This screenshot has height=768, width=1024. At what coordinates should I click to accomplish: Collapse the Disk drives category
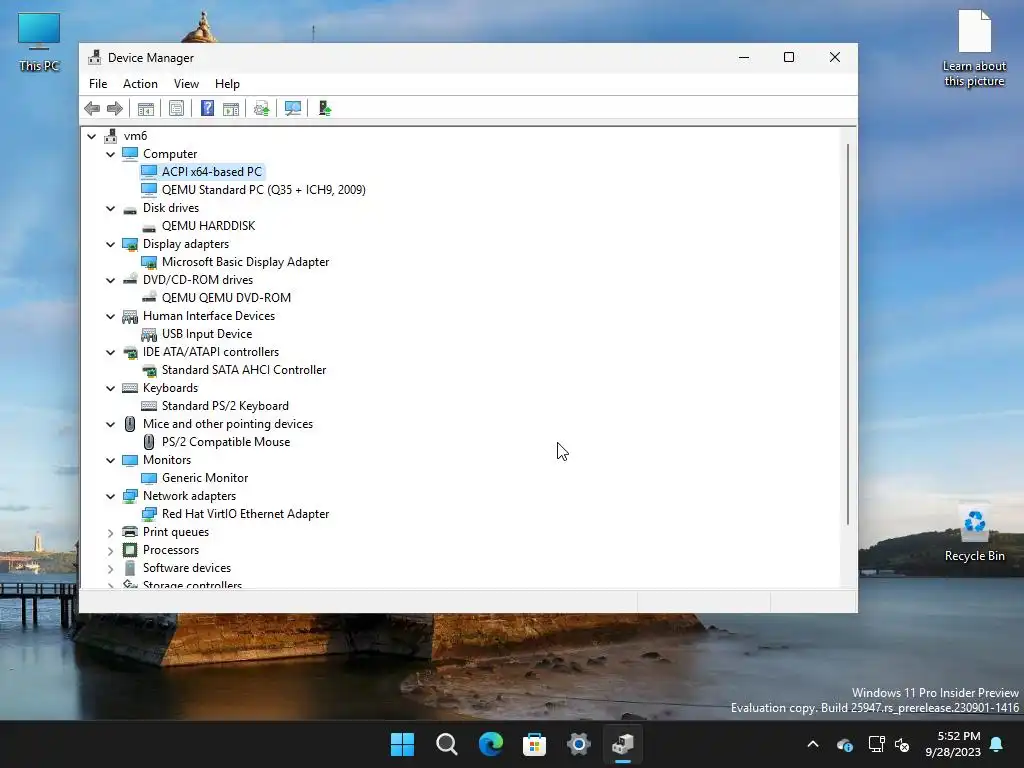pyautogui.click(x=110, y=208)
